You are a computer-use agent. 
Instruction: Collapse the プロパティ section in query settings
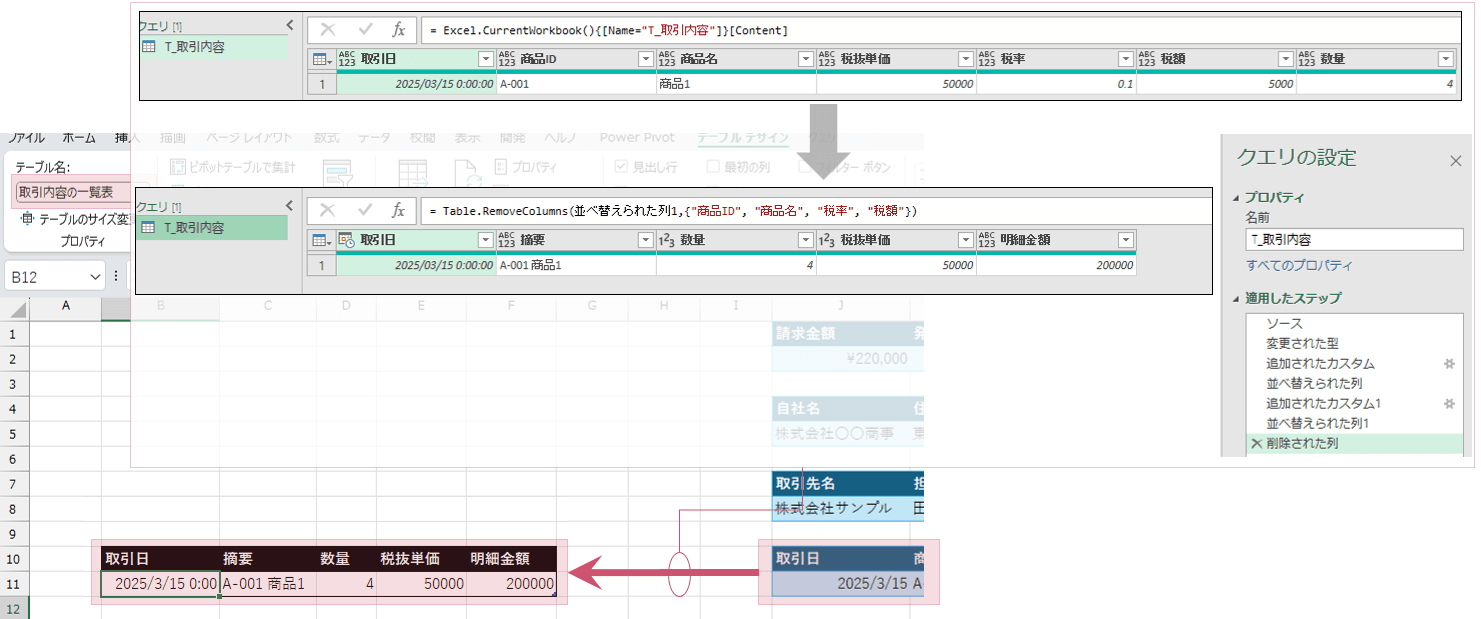click(1239, 198)
